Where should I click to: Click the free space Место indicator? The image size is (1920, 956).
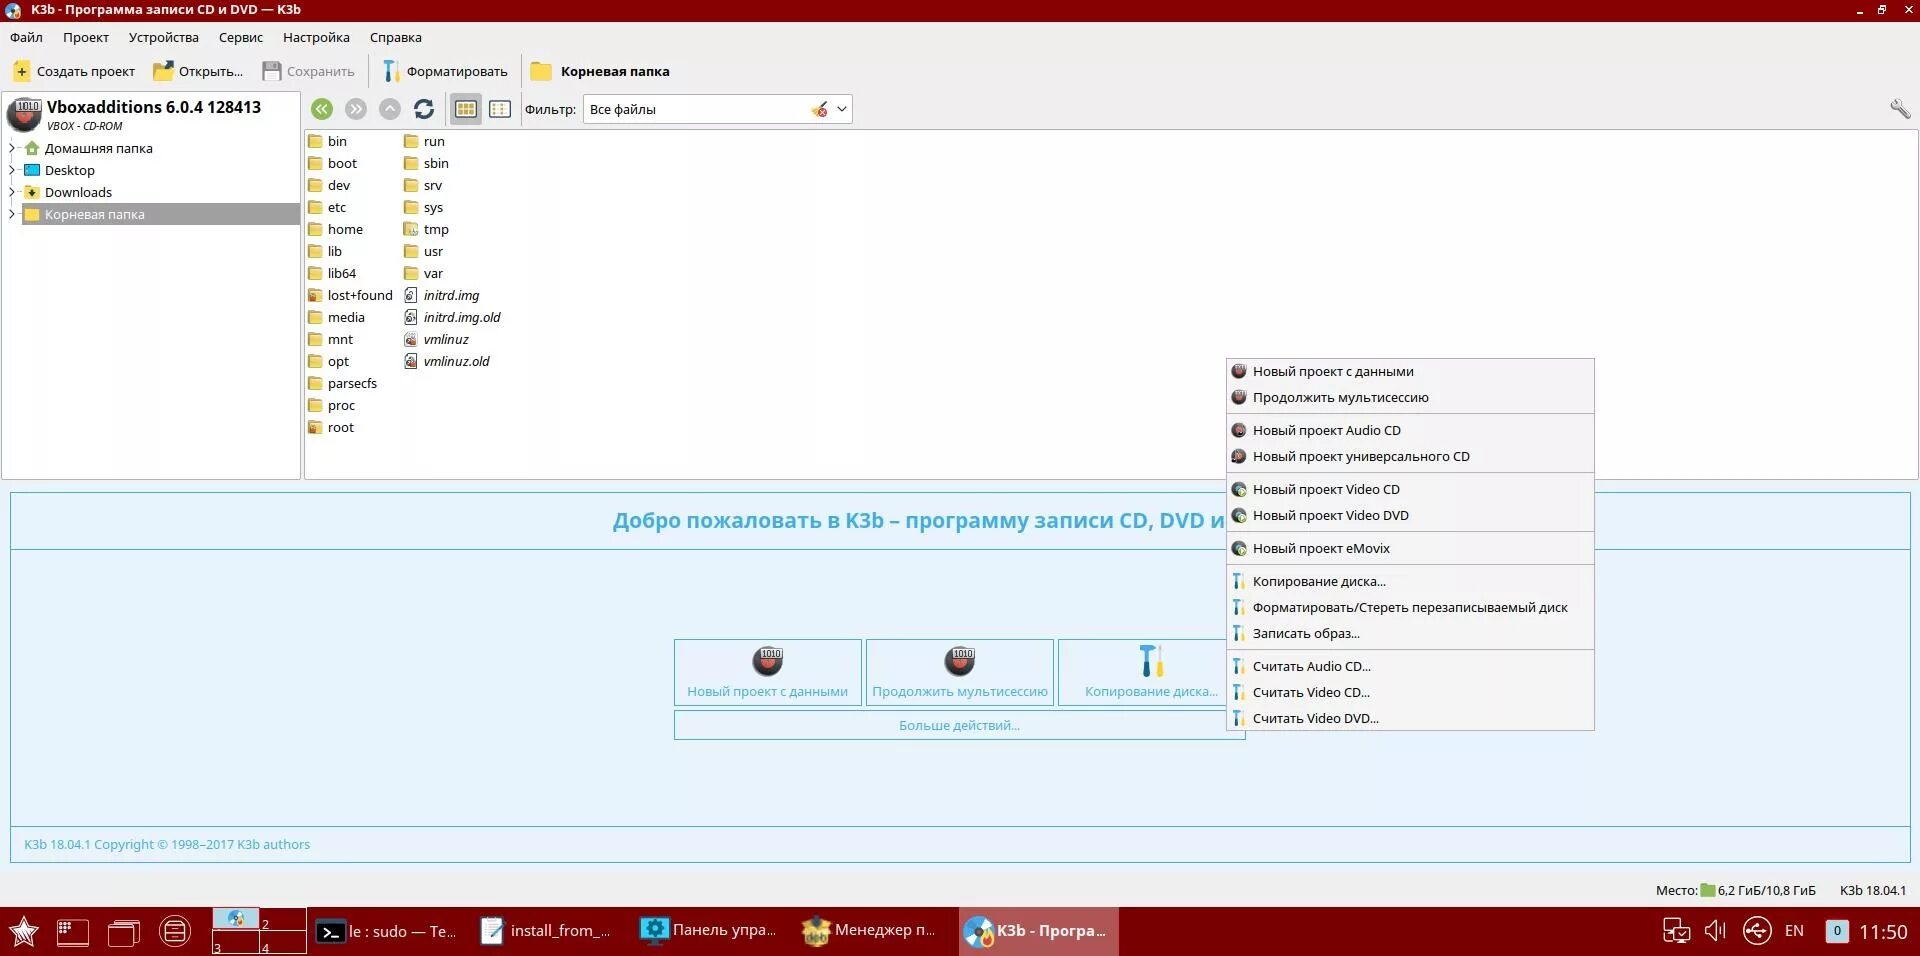pos(1735,890)
